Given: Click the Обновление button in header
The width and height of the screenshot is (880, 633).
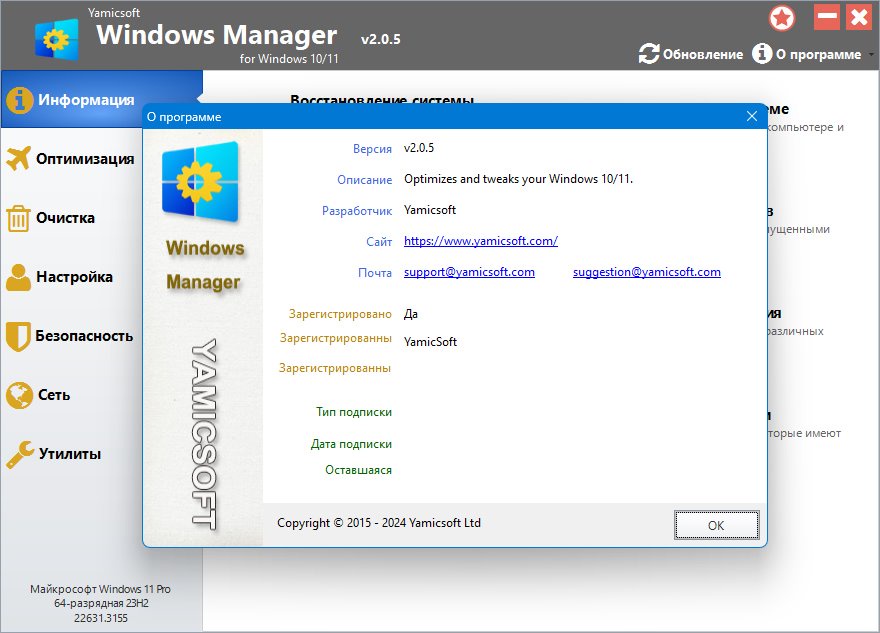Looking at the screenshot, I should coord(691,54).
